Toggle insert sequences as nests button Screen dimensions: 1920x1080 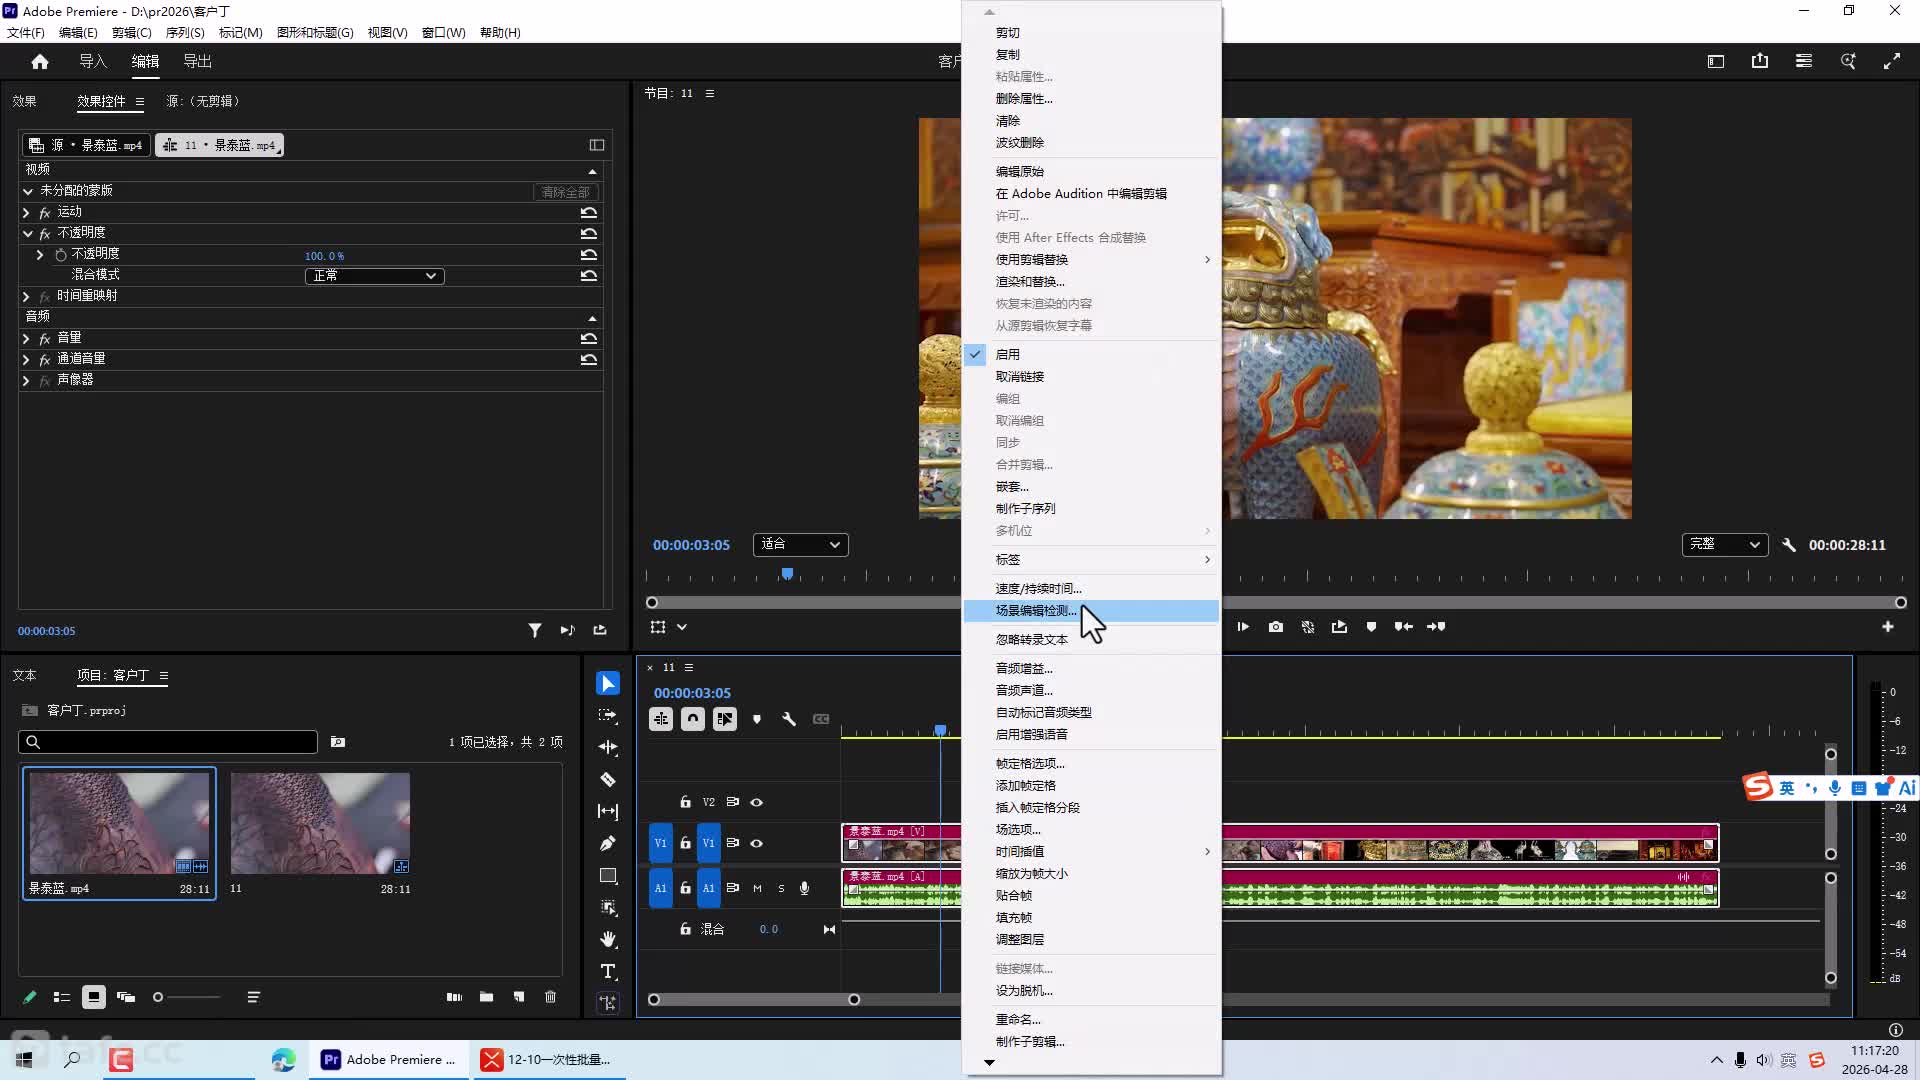(661, 719)
